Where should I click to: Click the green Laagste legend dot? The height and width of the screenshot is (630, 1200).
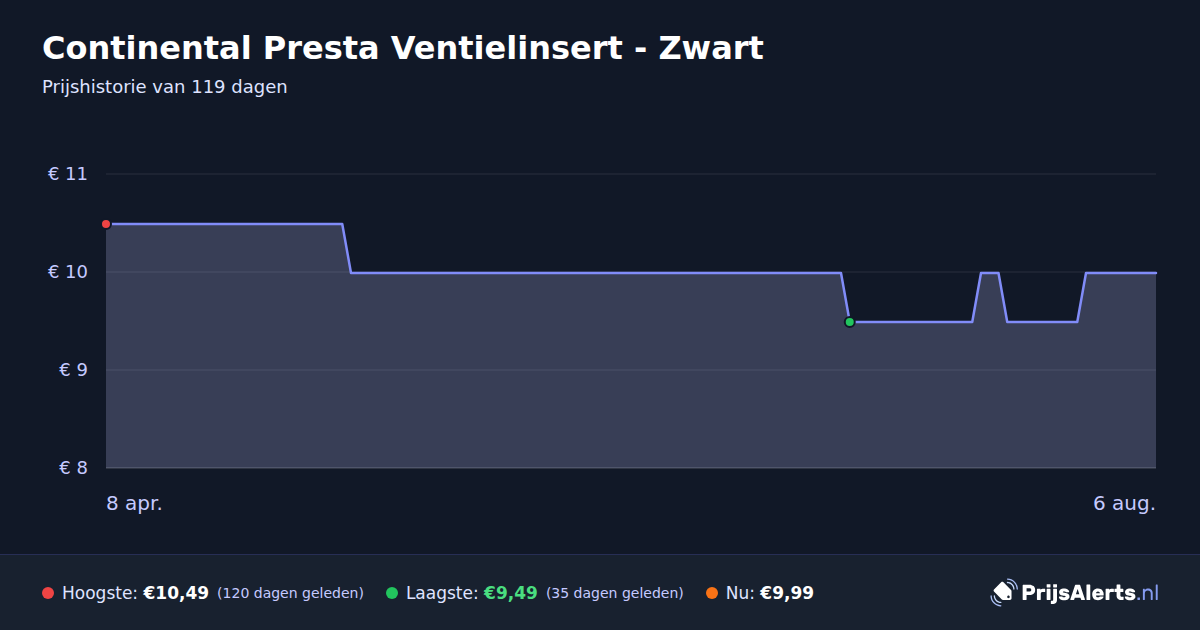click(x=392, y=593)
